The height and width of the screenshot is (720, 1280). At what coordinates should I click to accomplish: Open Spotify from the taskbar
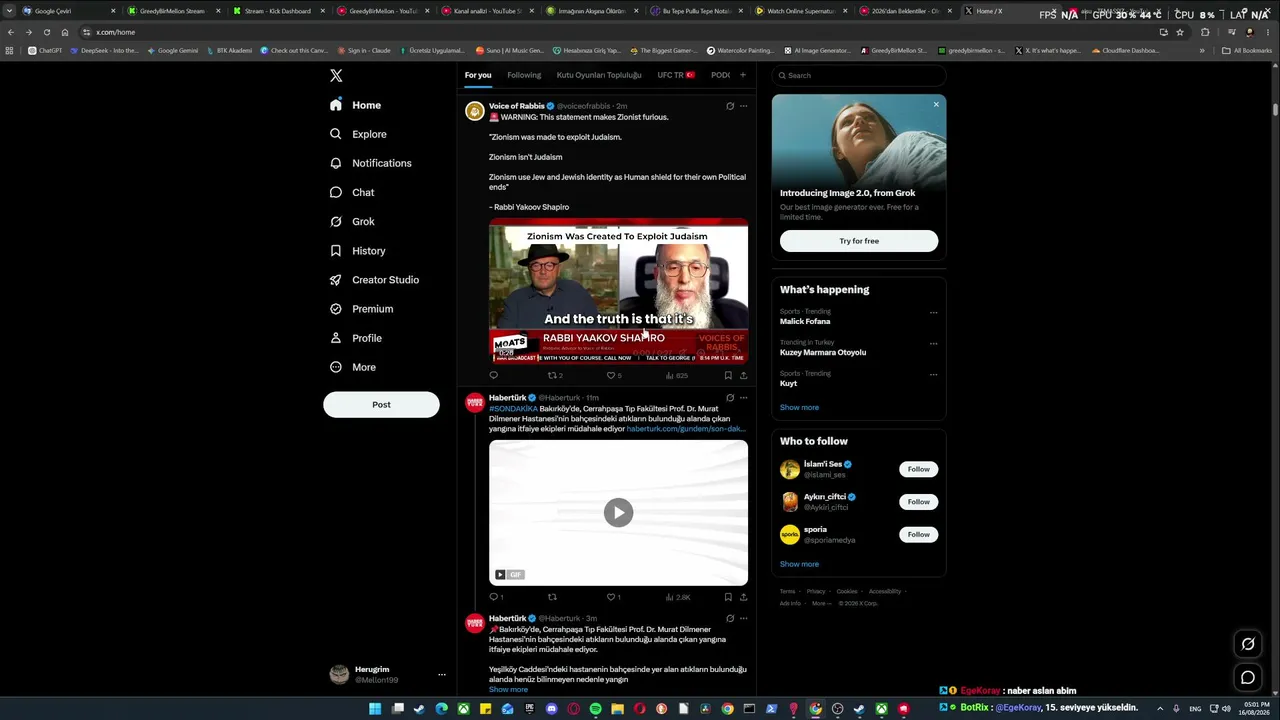click(595, 709)
